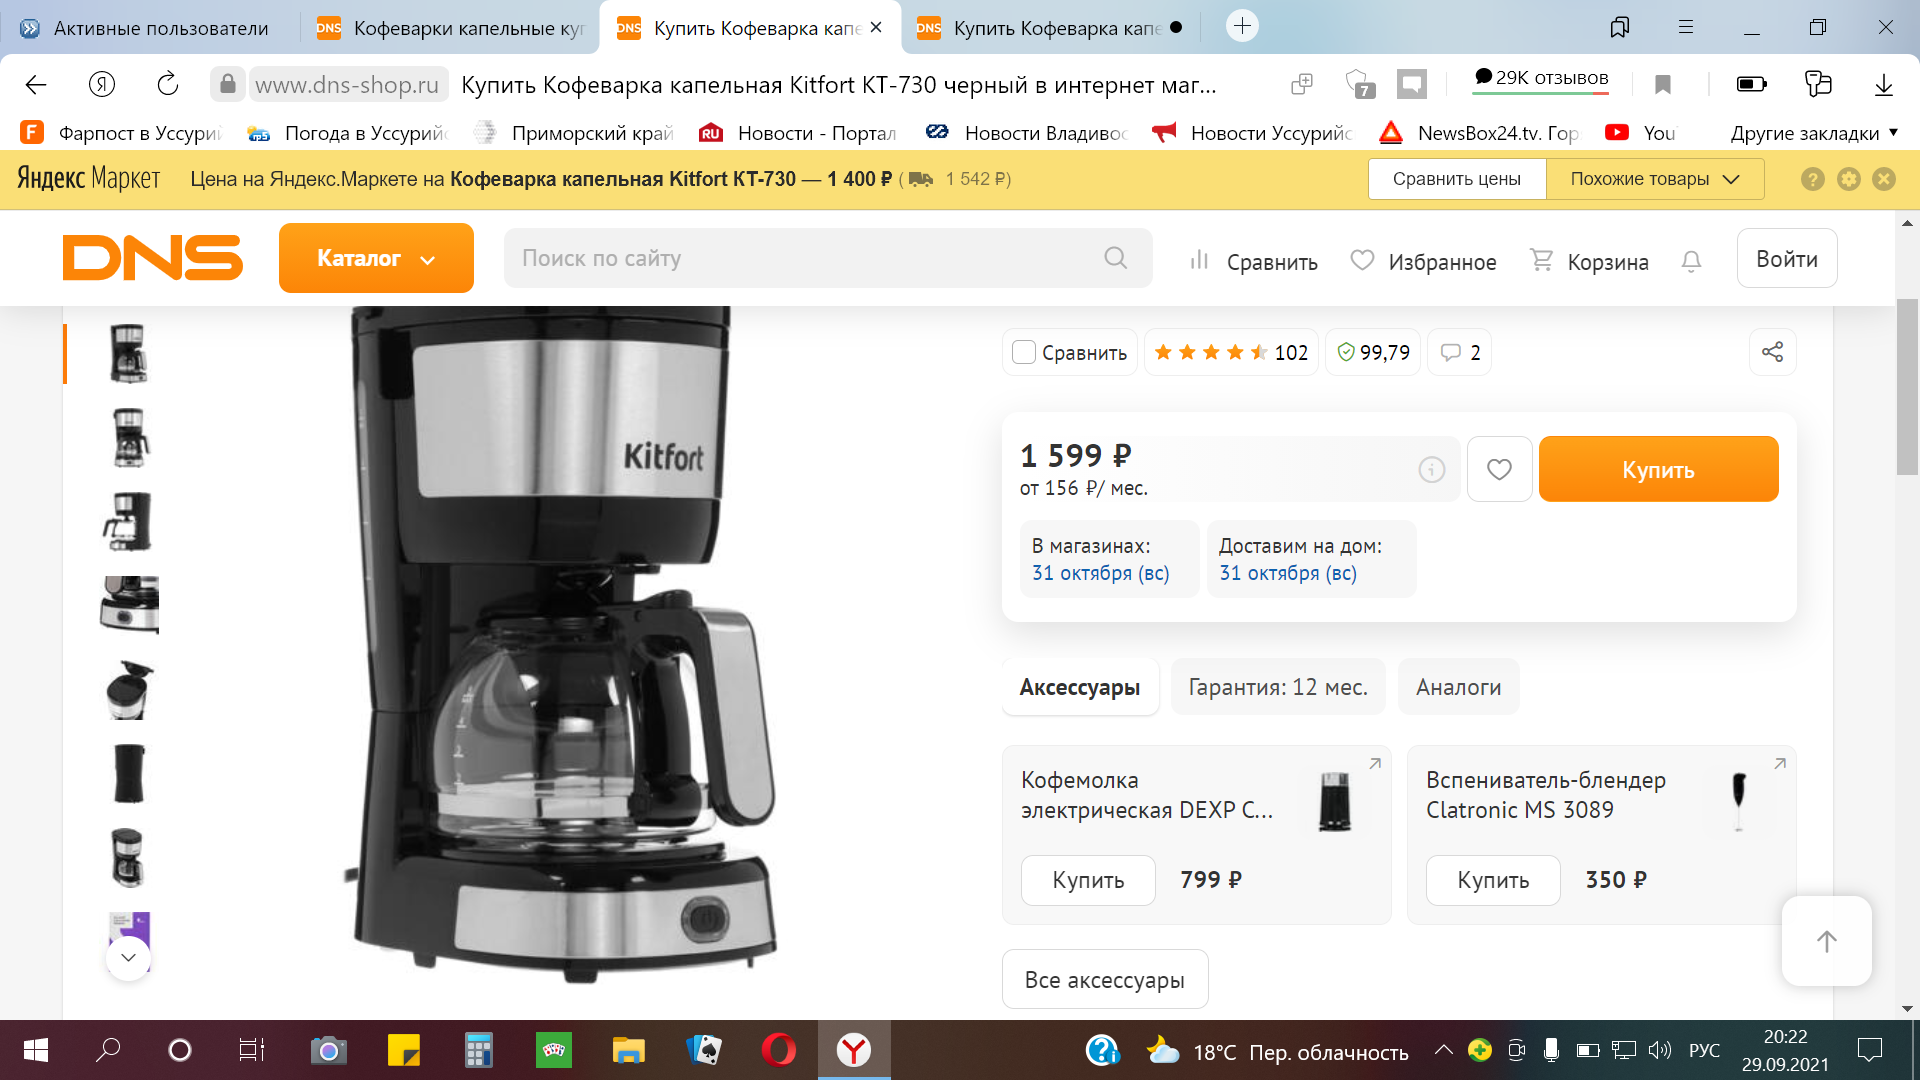The image size is (1920, 1080).
Task: Open the tab copy icon in address bar
Action: (x=1301, y=85)
